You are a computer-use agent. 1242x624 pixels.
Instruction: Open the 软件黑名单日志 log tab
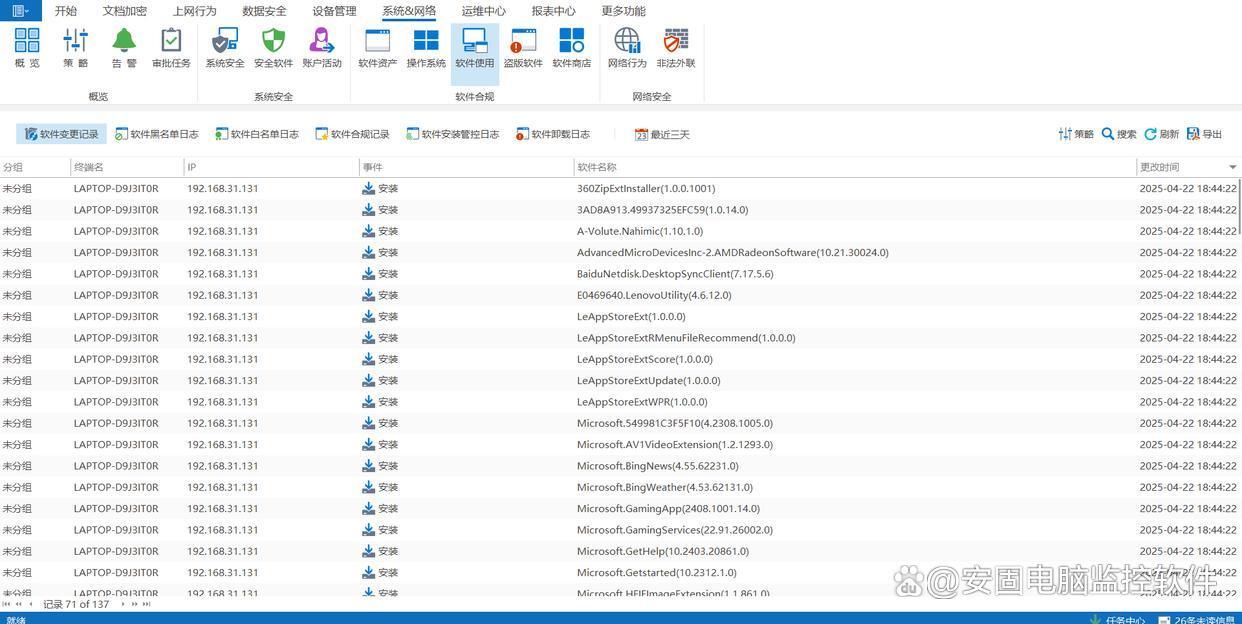157,134
